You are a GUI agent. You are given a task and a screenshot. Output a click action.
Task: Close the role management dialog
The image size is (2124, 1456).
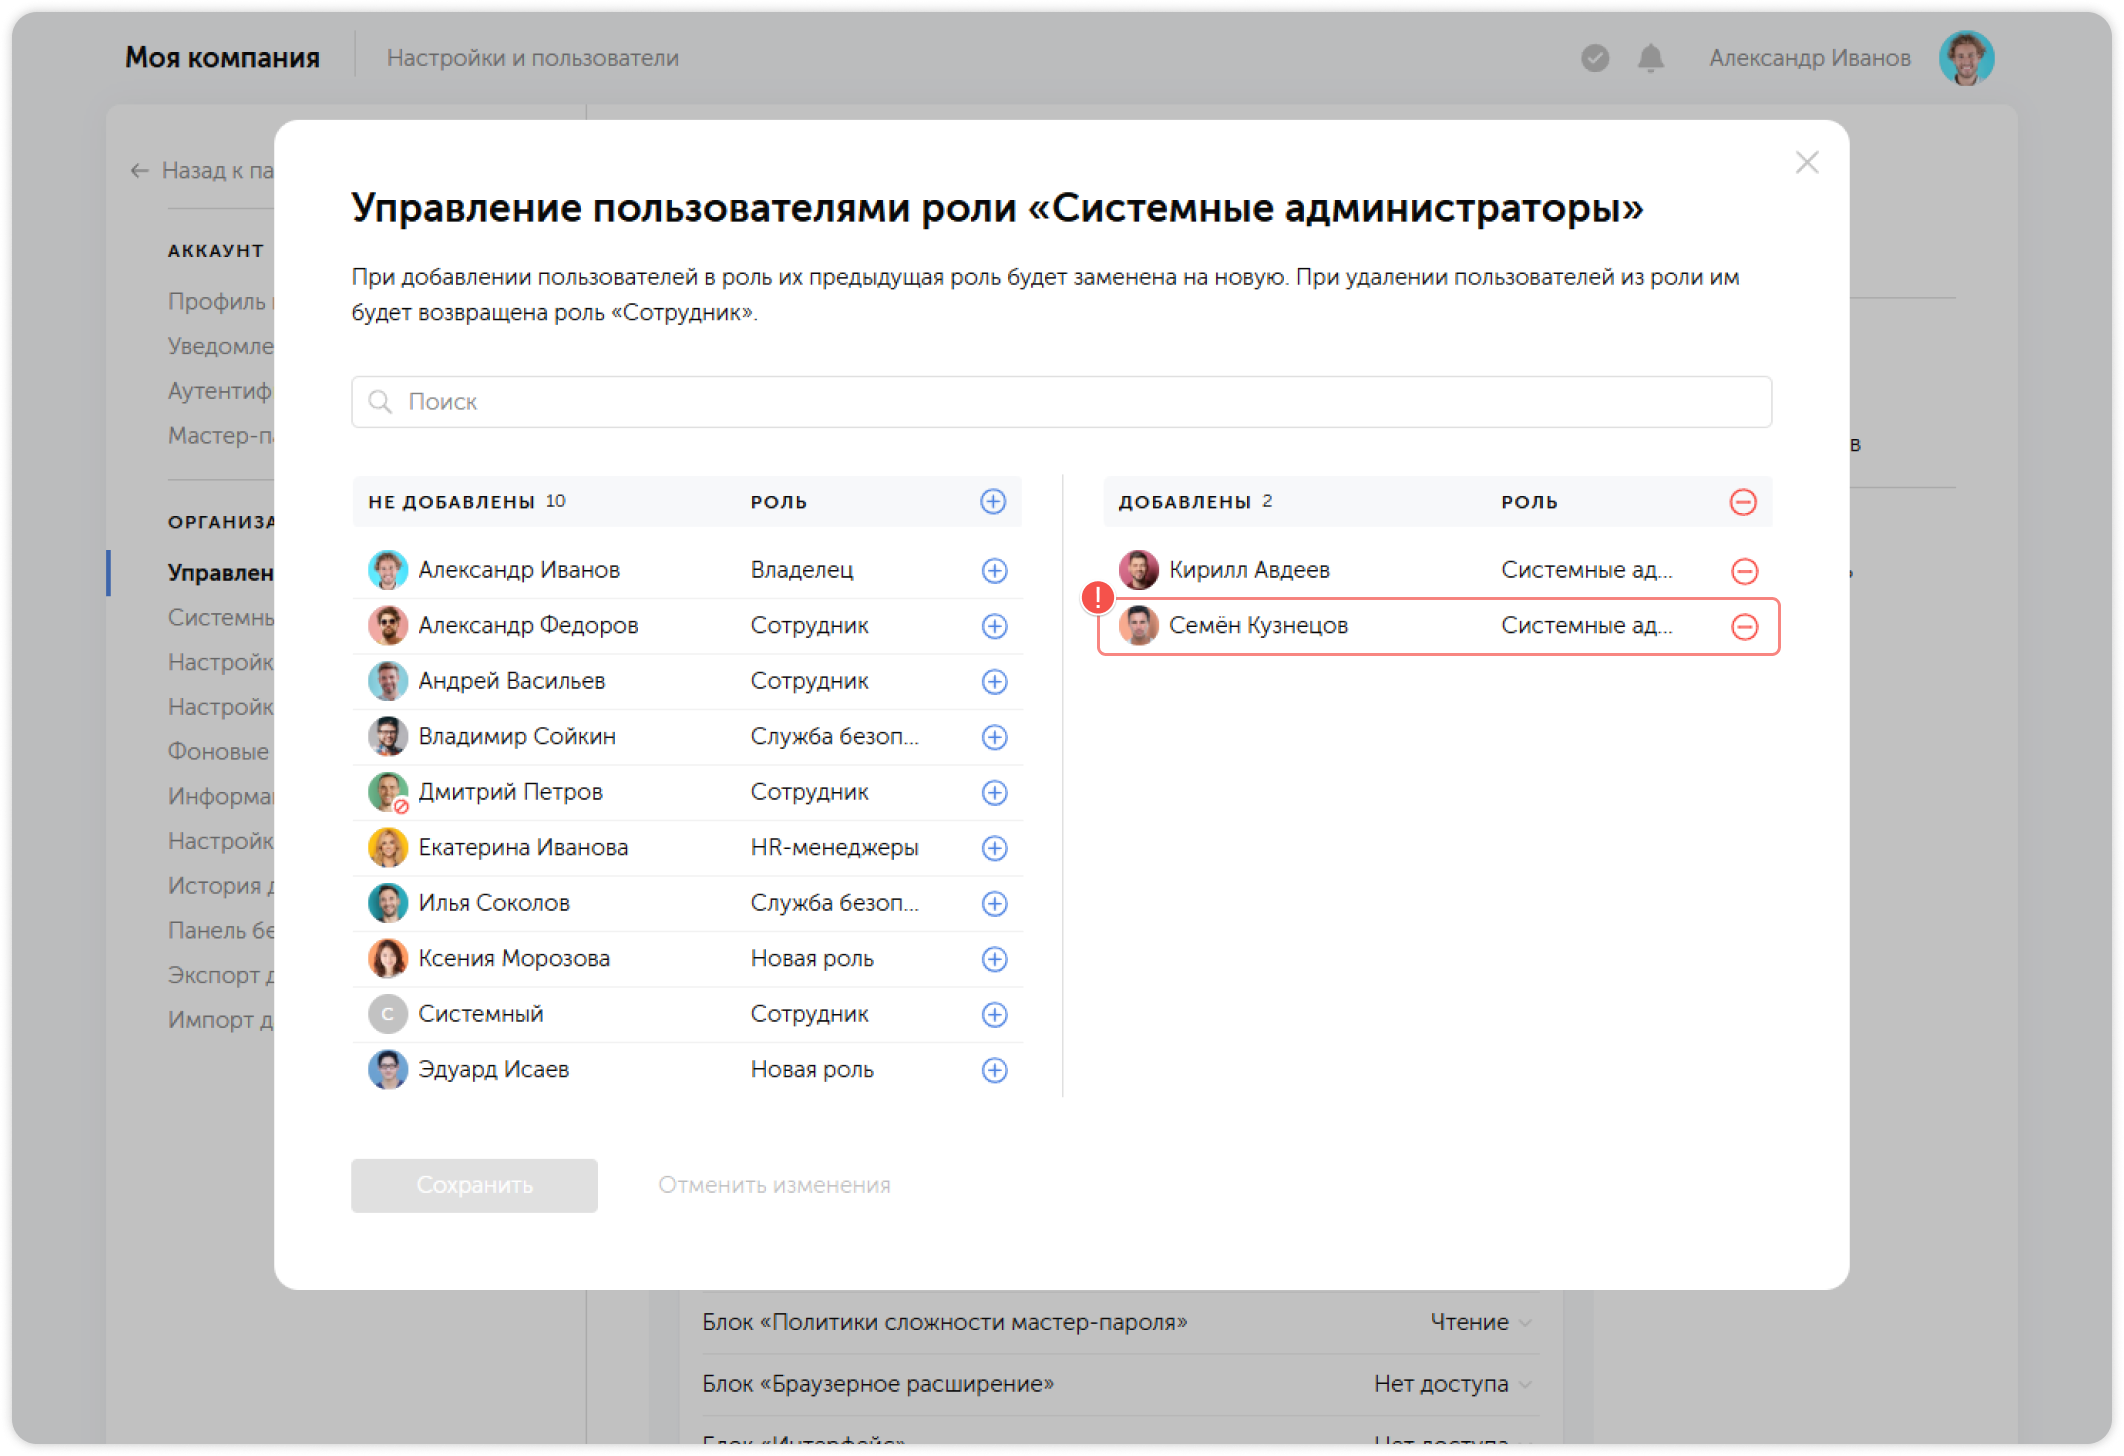(x=1806, y=162)
